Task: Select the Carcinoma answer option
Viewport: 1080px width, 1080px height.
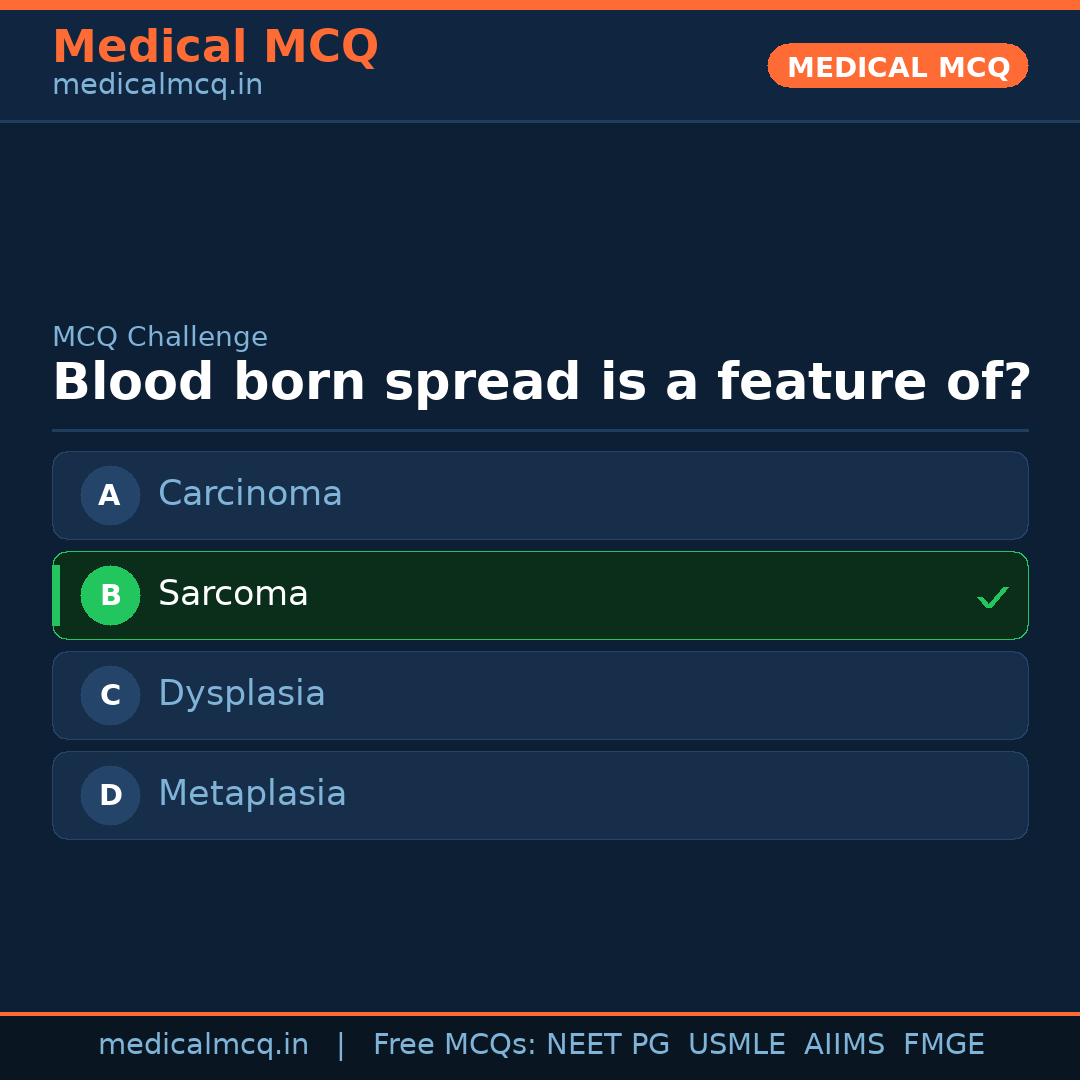Action: (540, 495)
